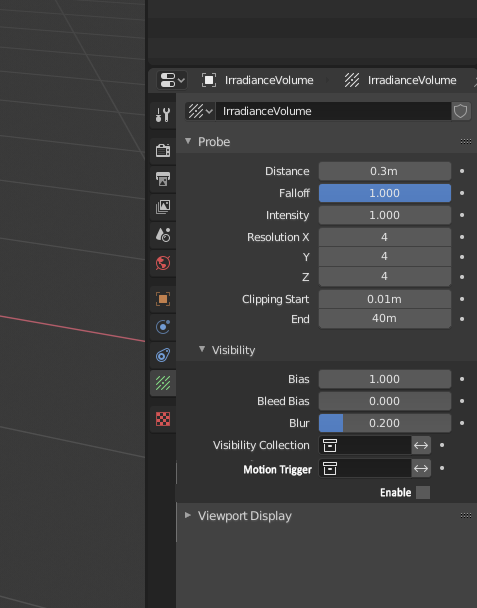Open the Object properties tab

(x=163, y=299)
